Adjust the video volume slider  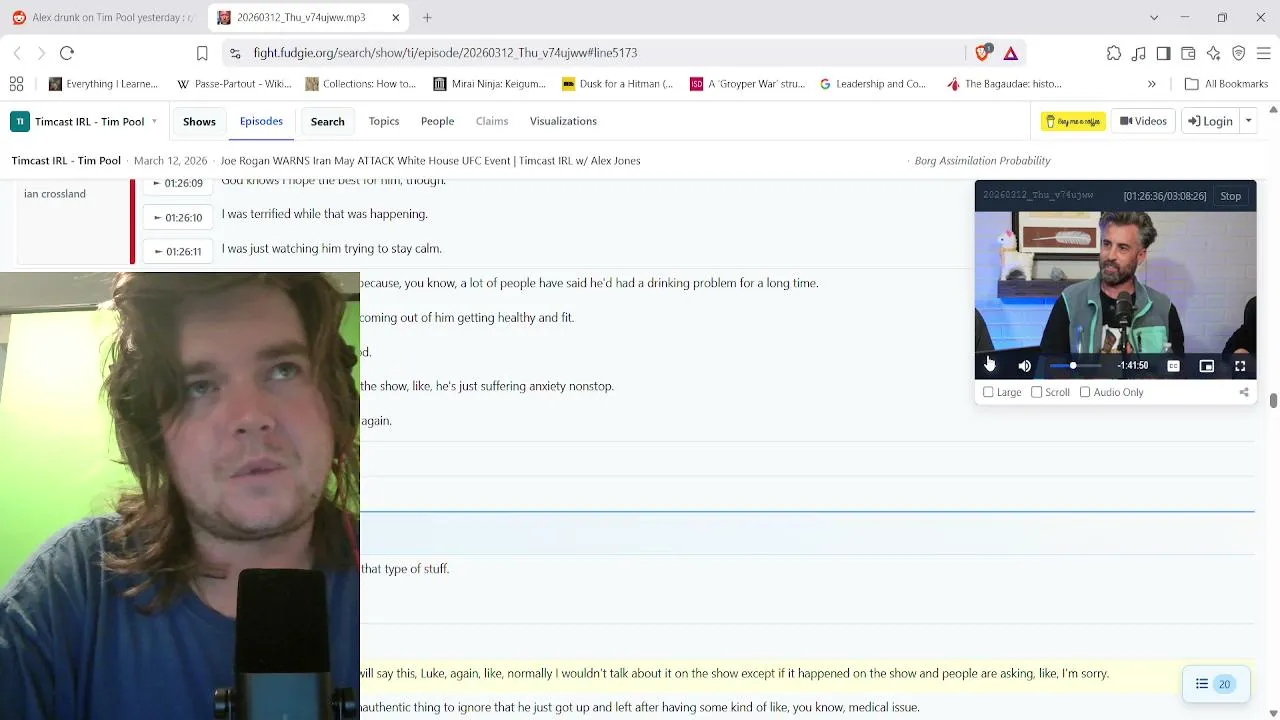click(1075, 366)
